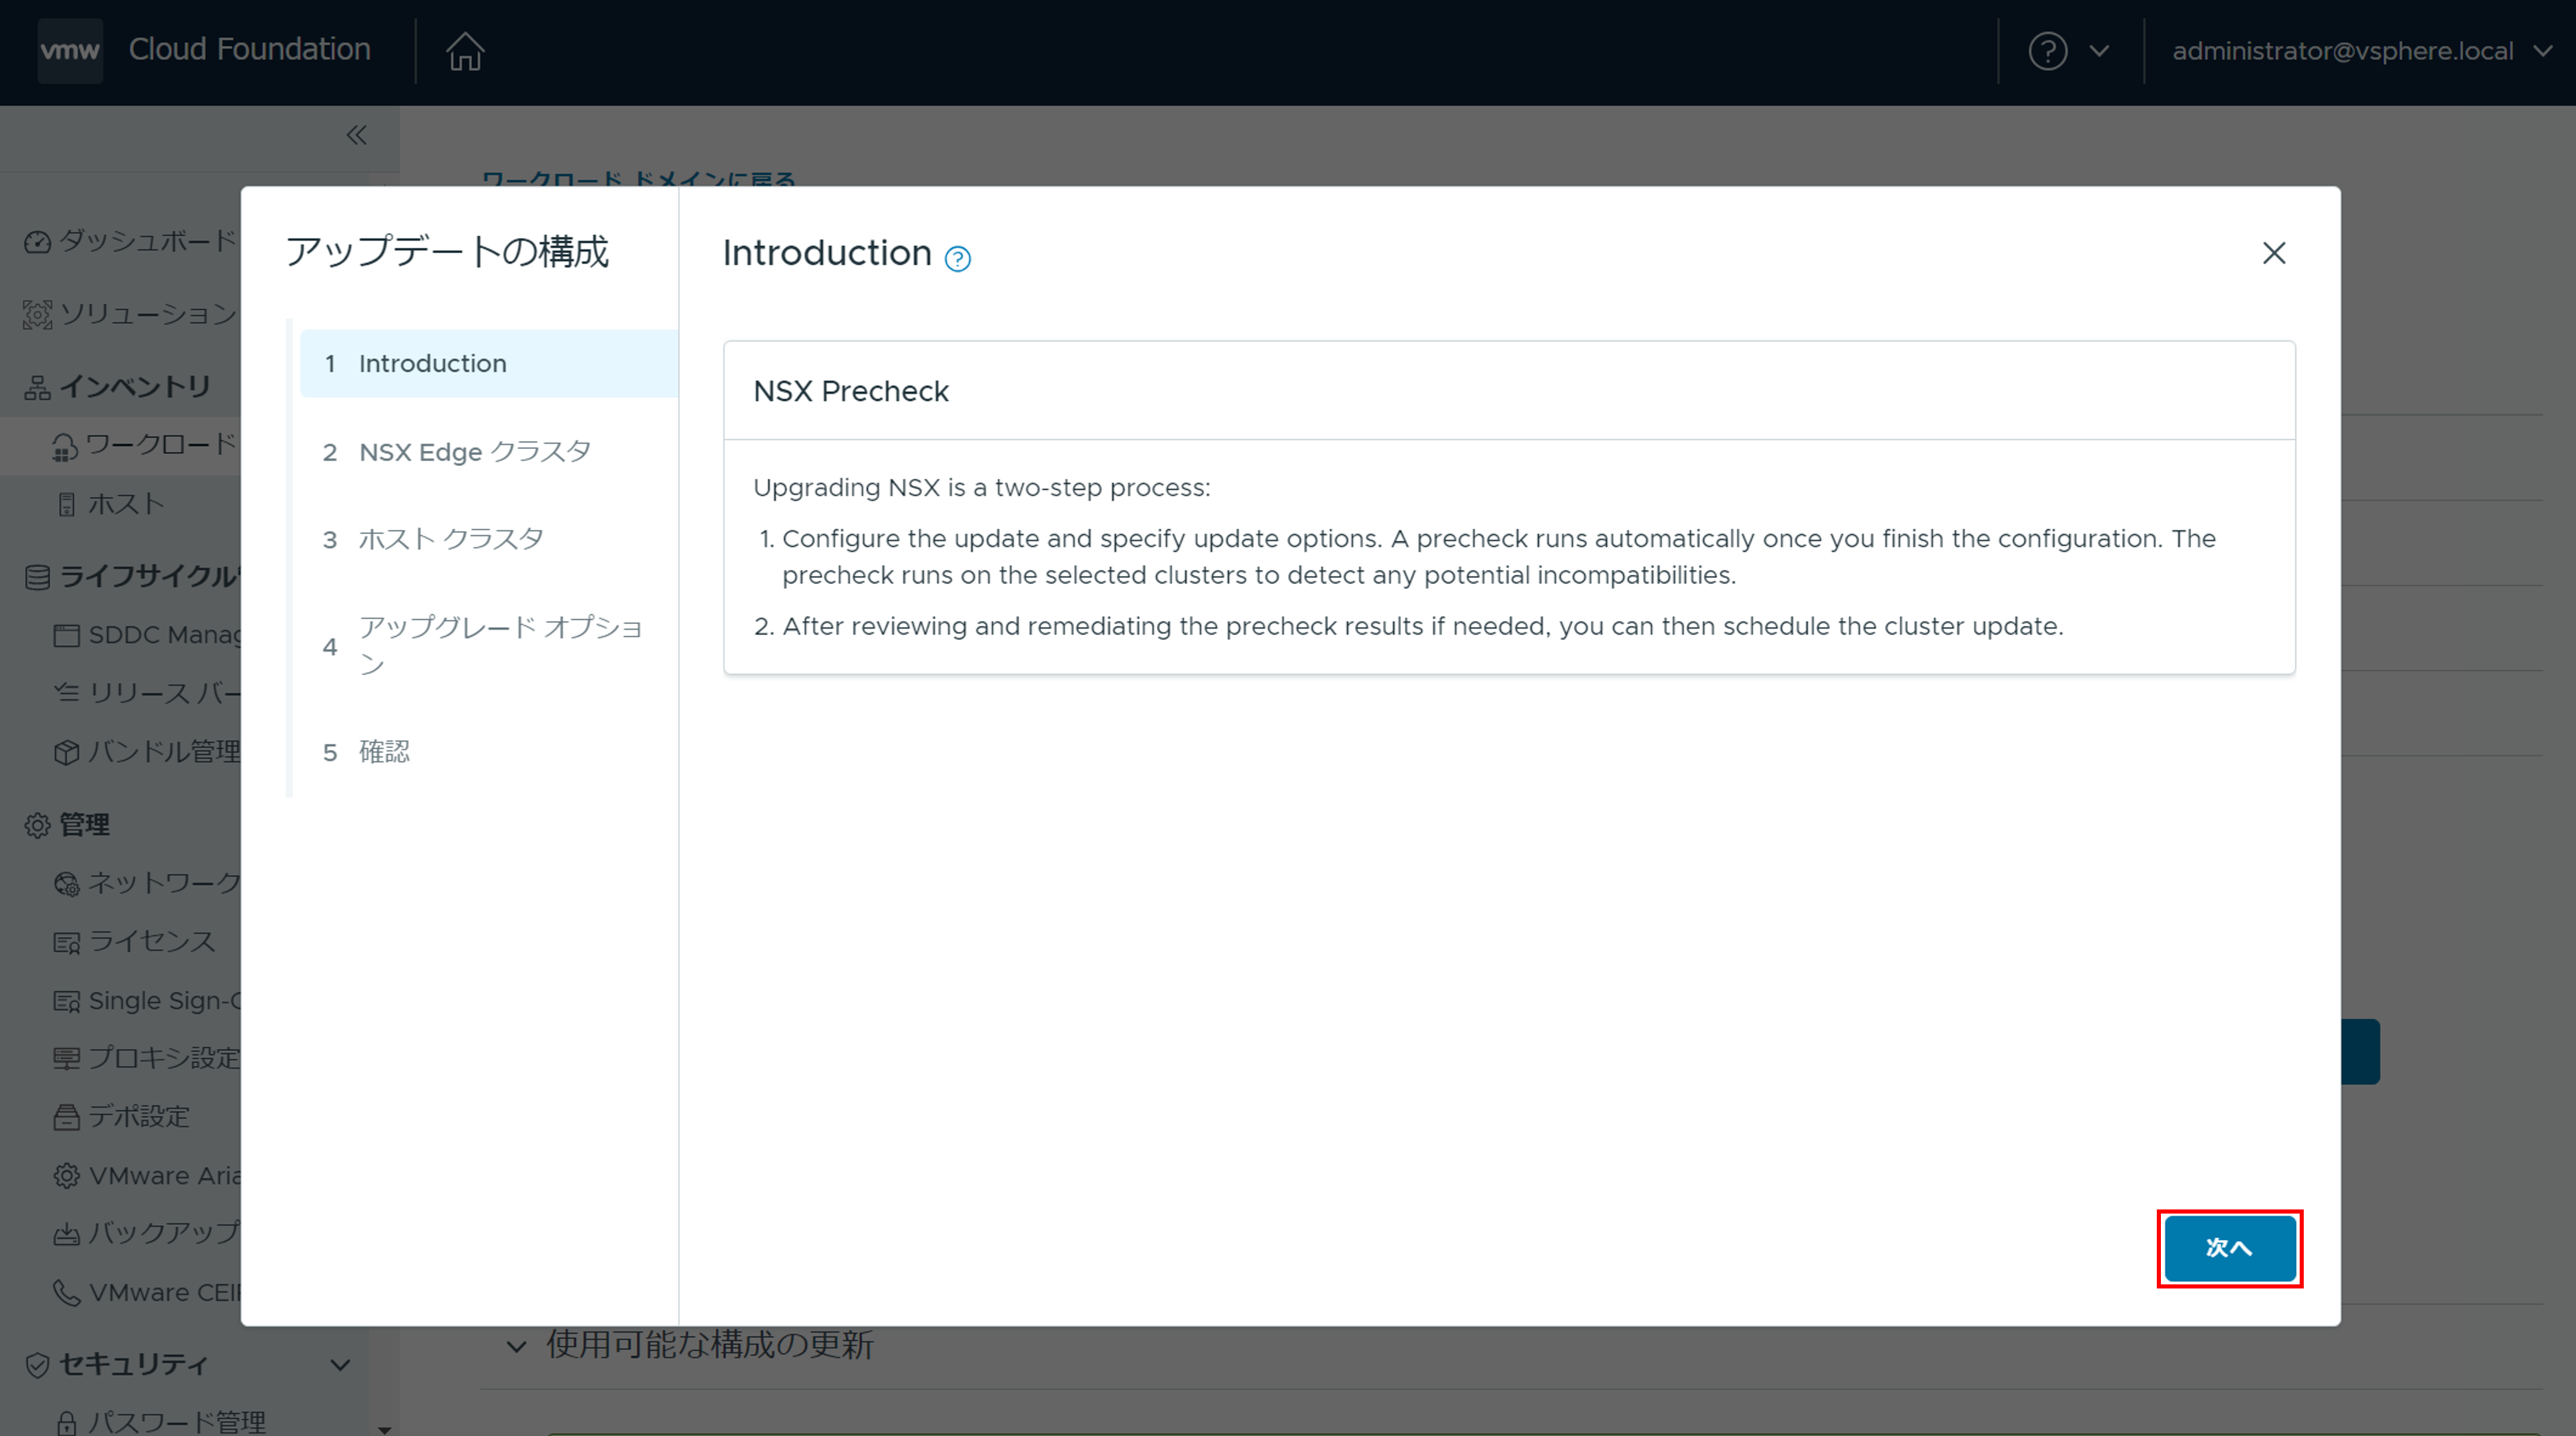Image resolution: width=2576 pixels, height=1436 pixels.
Task: Open the Introduction help icon
Action: click(957, 258)
